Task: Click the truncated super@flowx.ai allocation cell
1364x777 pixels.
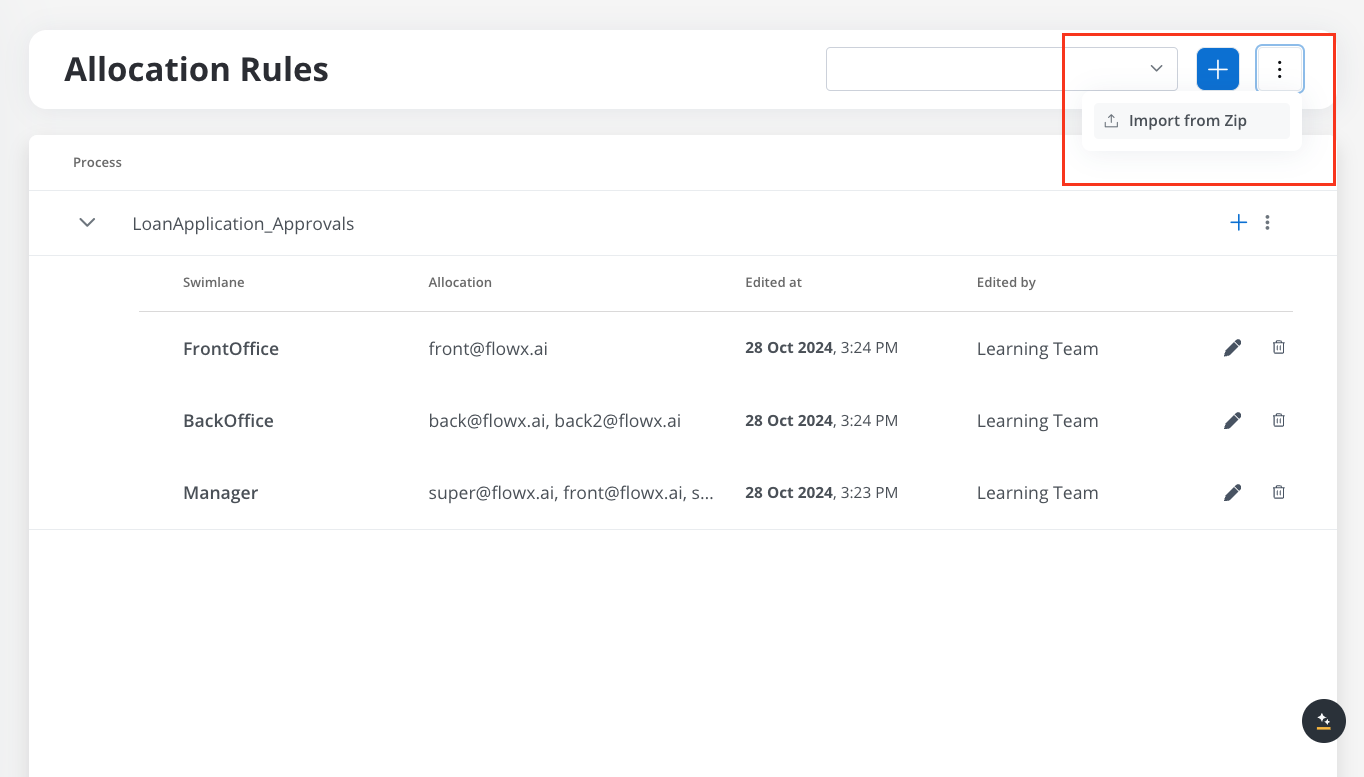Action: pyautogui.click(x=571, y=493)
